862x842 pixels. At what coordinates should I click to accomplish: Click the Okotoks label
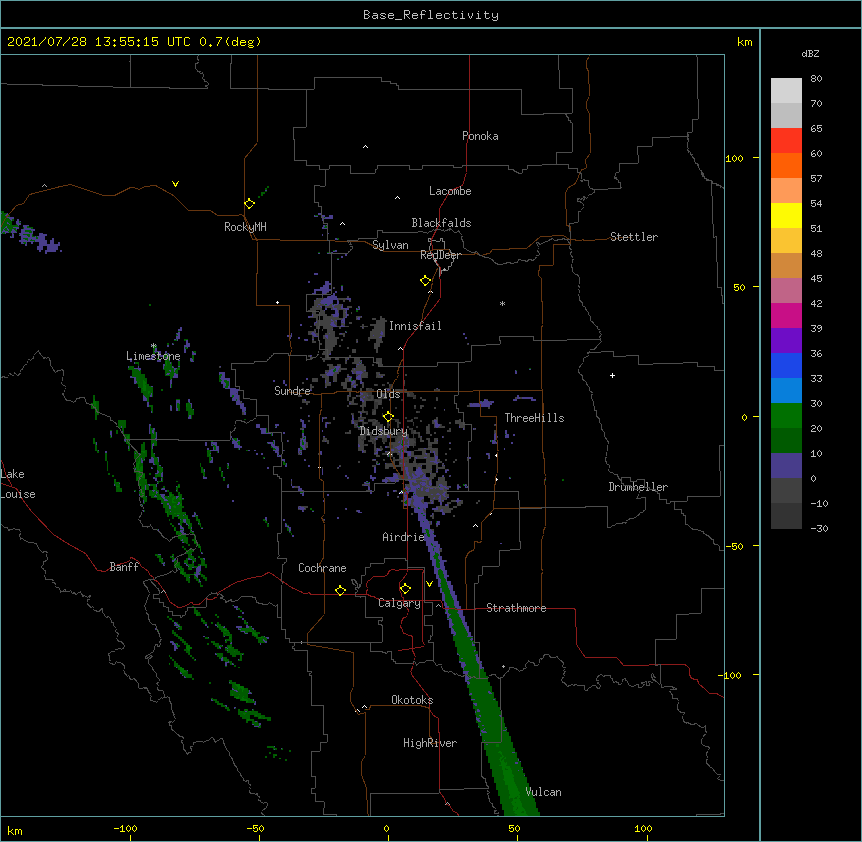(412, 700)
